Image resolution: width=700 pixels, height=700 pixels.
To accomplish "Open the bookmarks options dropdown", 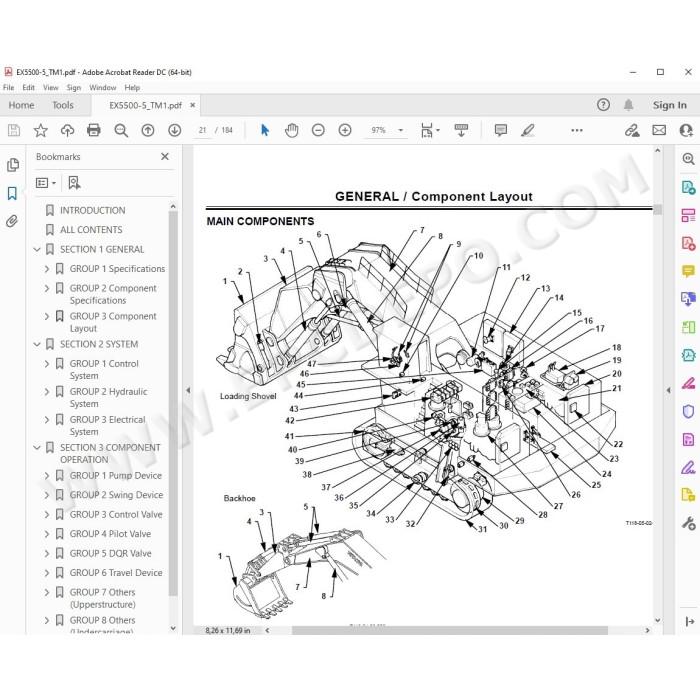I will click(x=46, y=183).
